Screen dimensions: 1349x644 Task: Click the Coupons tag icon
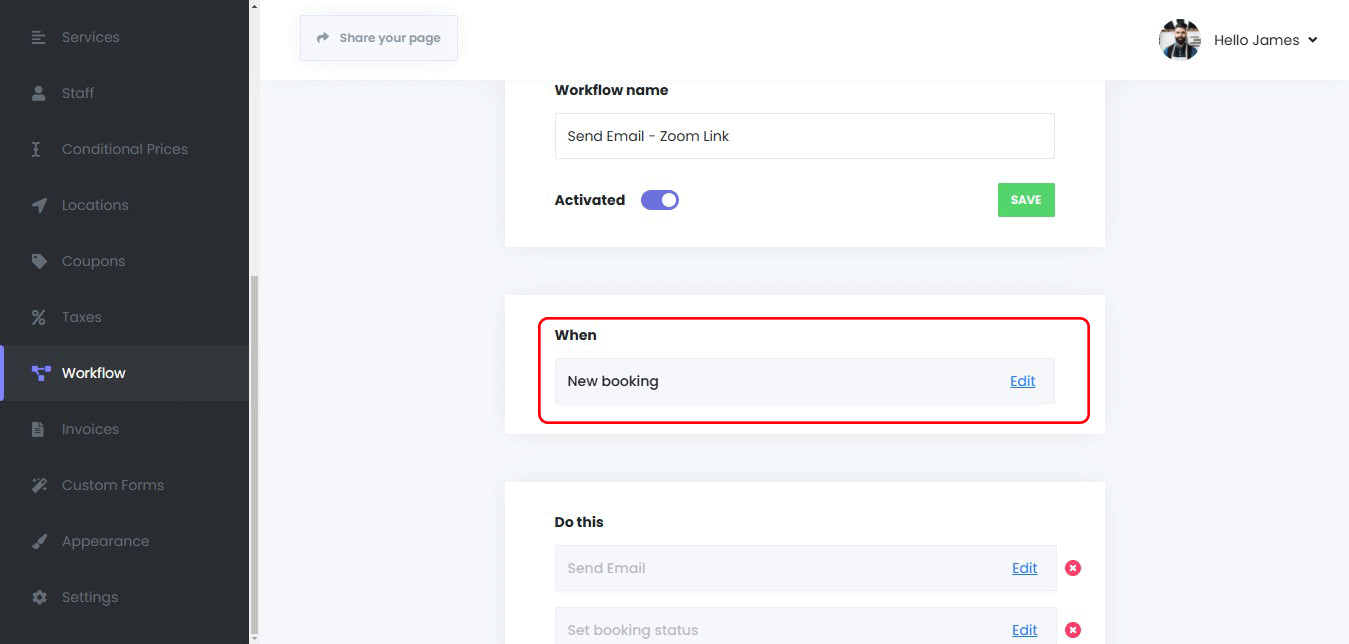[x=39, y=261]
